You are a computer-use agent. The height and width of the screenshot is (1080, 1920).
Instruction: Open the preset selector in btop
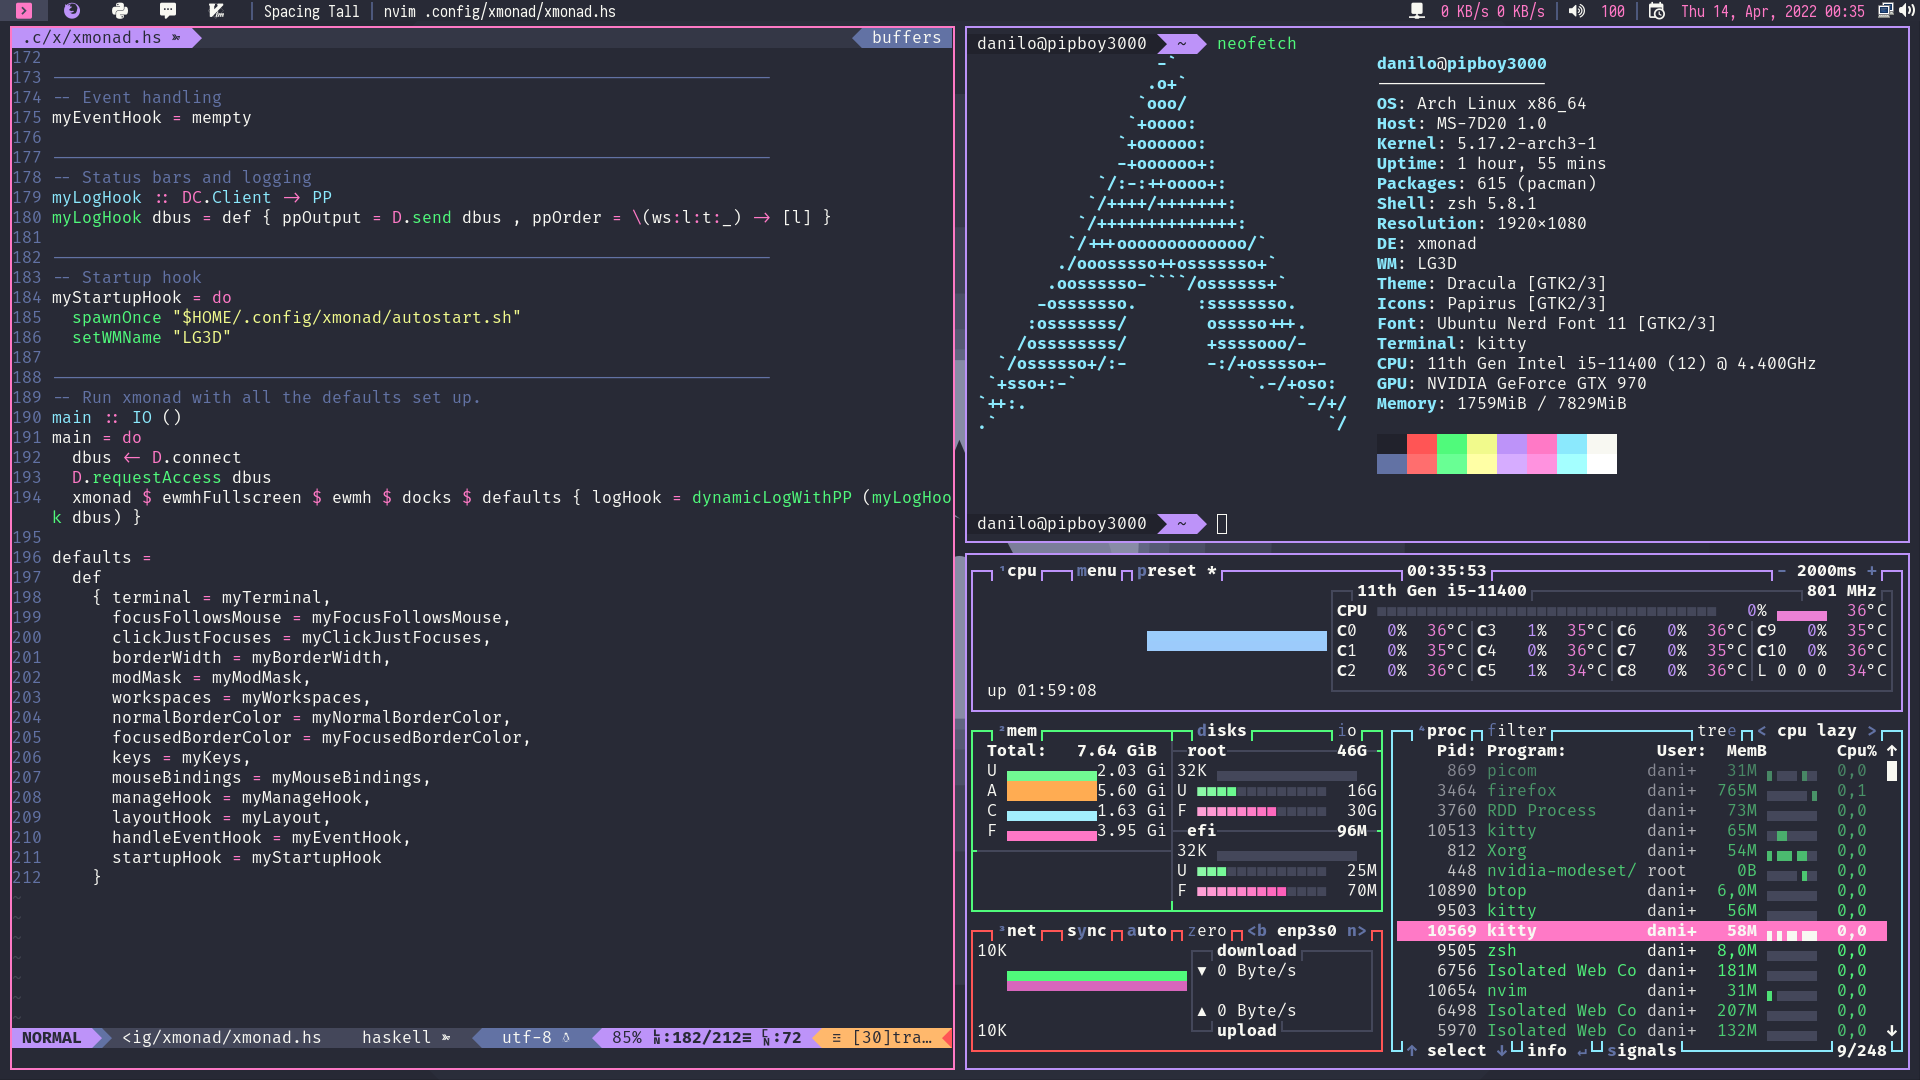click(1166, 571)
